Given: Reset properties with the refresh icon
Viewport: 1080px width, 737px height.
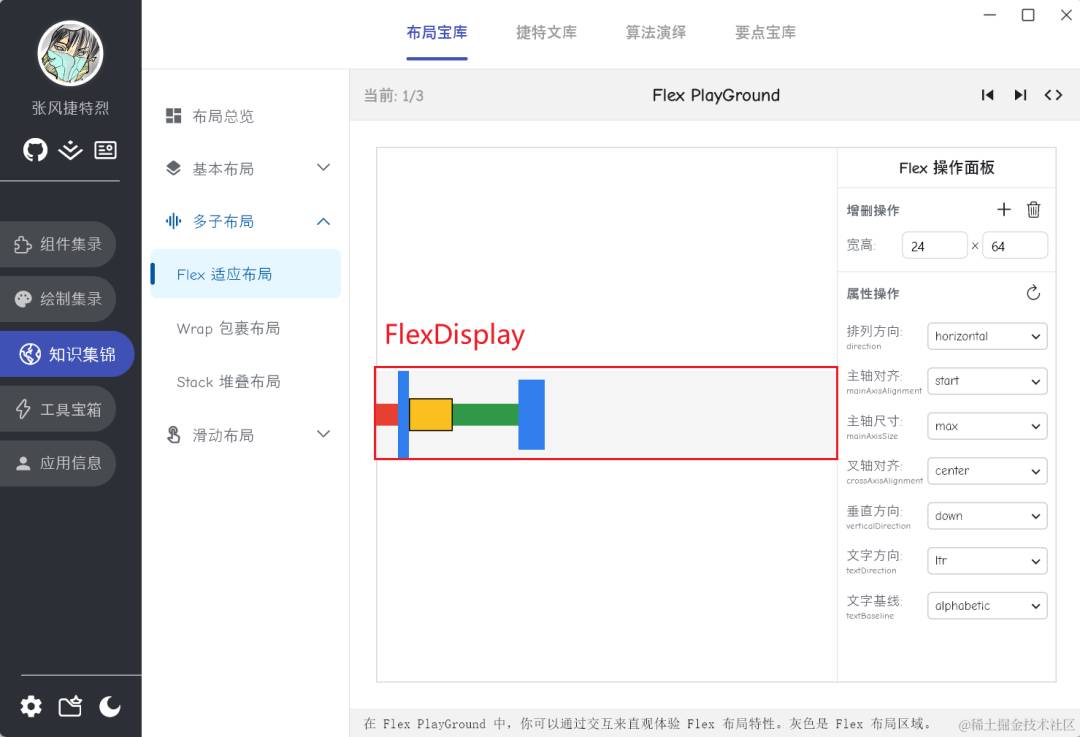Looking at the screenshot, I should 1034,293.
